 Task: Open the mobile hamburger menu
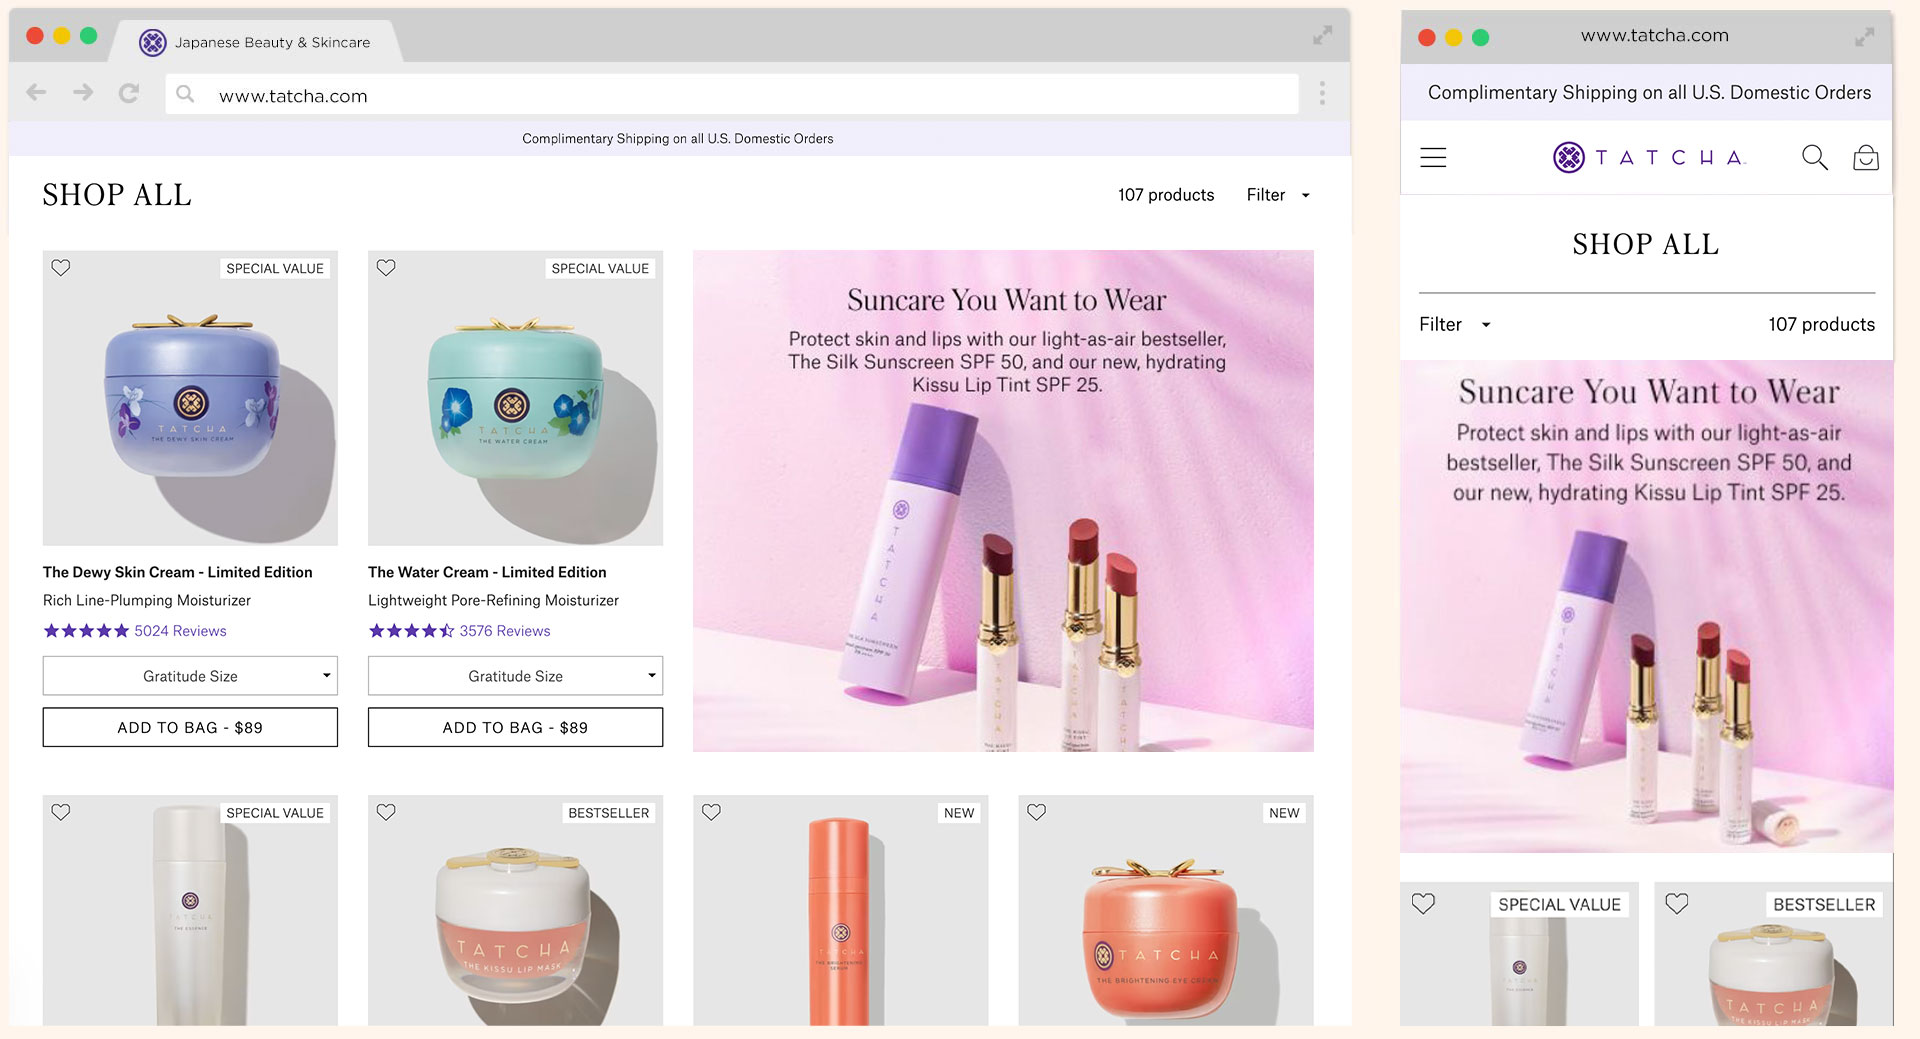pyautogui.click(x=1433, y=157)
